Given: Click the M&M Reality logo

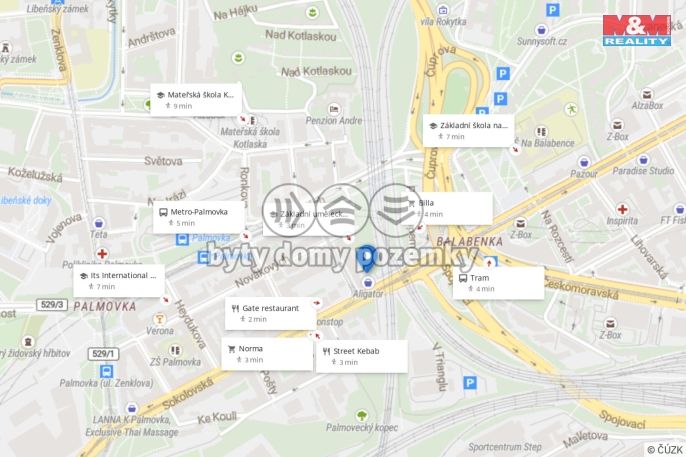Looking at the screenshot, I should [637, 30].
